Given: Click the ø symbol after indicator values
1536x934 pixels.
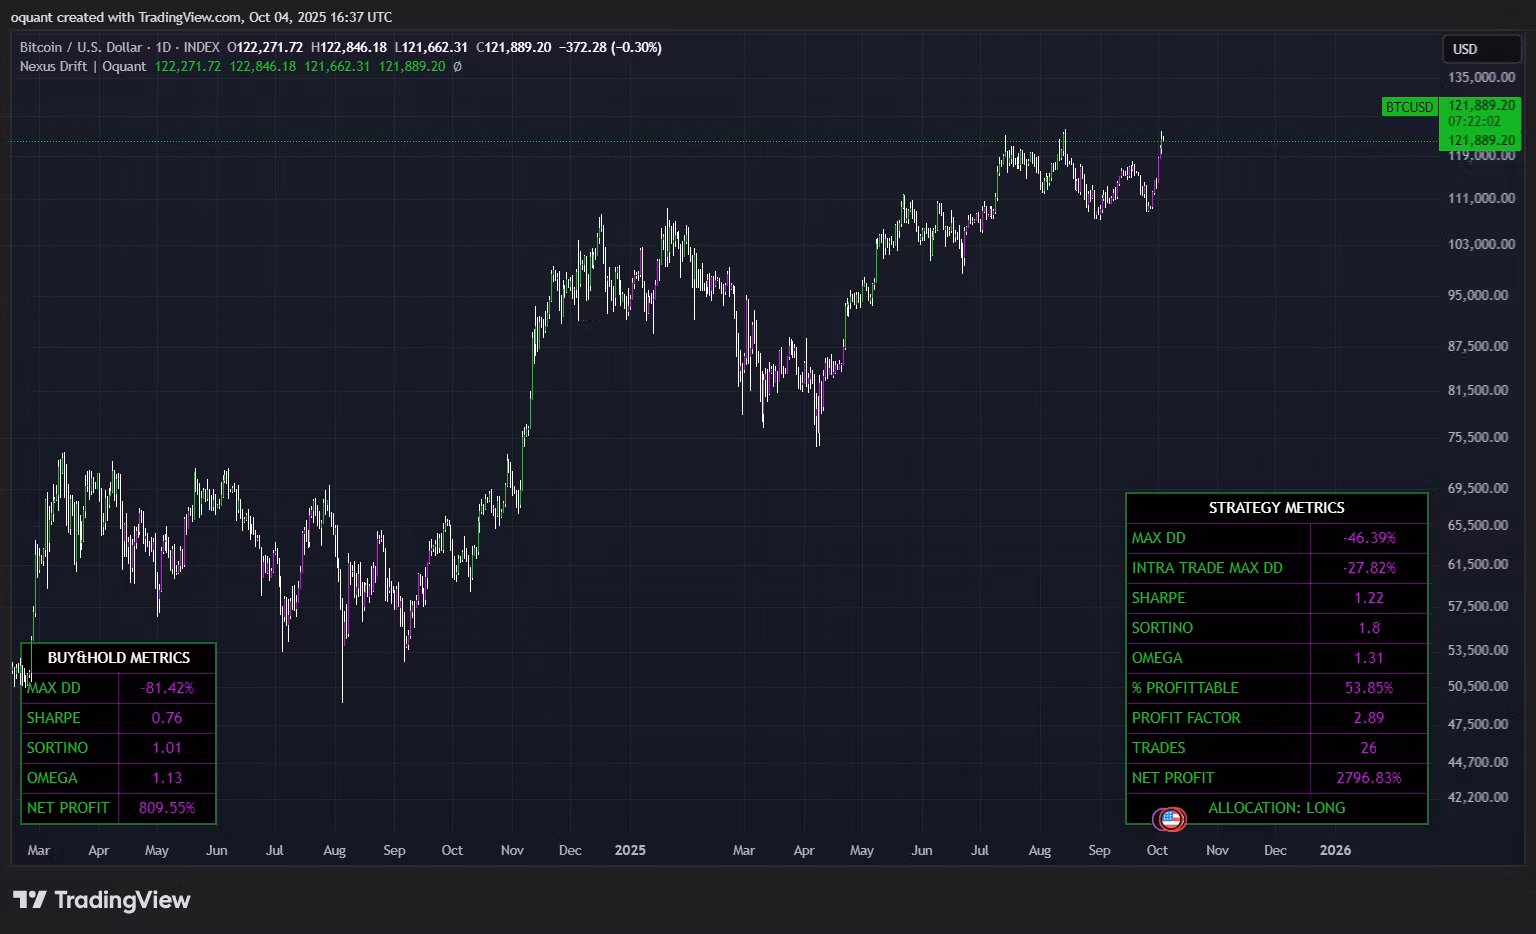Looking at the screenshot, I should point(457,67).
